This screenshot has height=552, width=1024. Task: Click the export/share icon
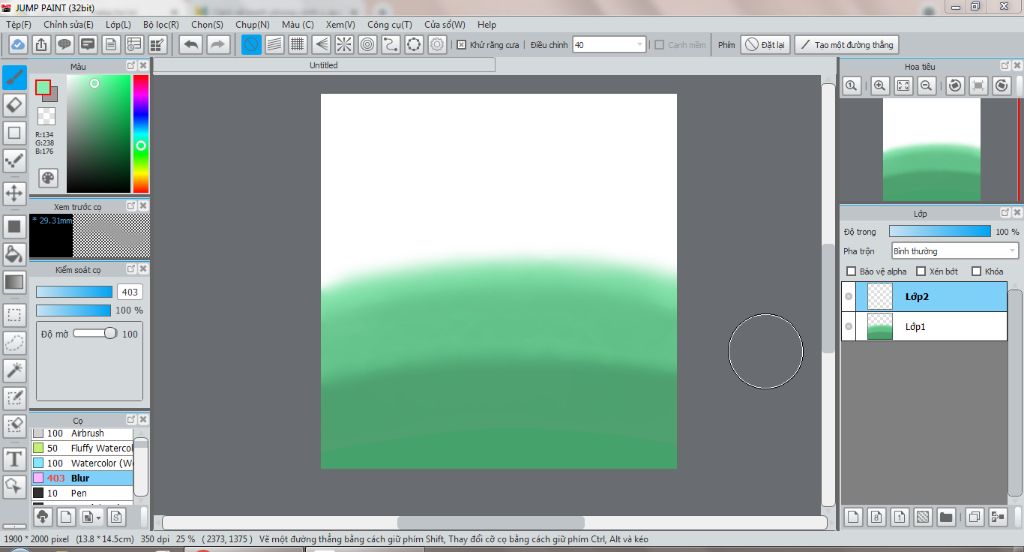pyautogui.click(x=41, y=44)
